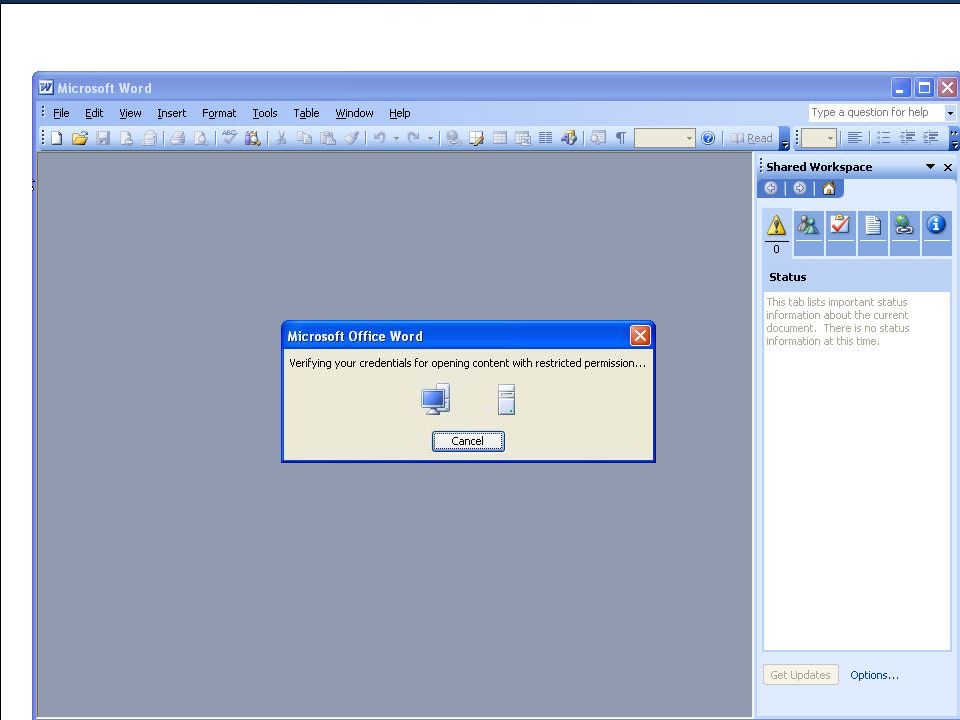
Task: Open the Zoom percentage dropdown
Action: (x=689, y=138)
